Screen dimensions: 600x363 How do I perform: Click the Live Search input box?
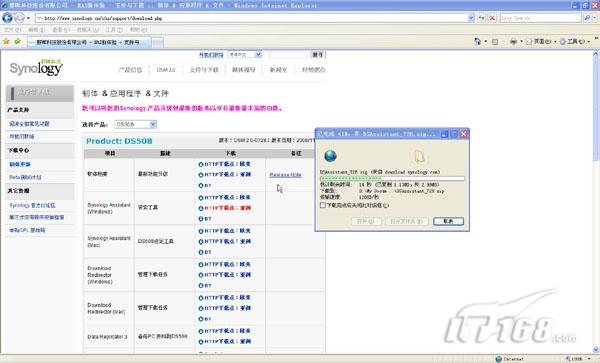point(540,18)
